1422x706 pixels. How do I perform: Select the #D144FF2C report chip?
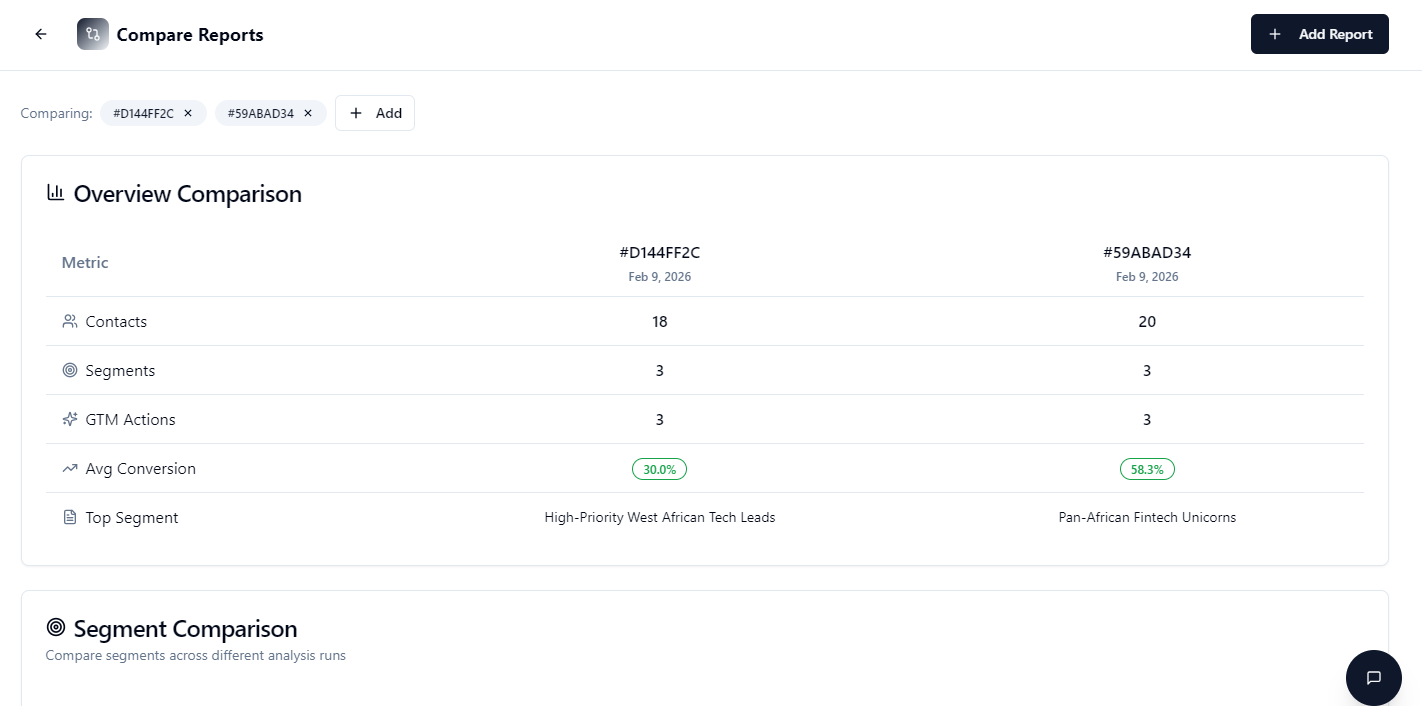[x=144, y=113]
